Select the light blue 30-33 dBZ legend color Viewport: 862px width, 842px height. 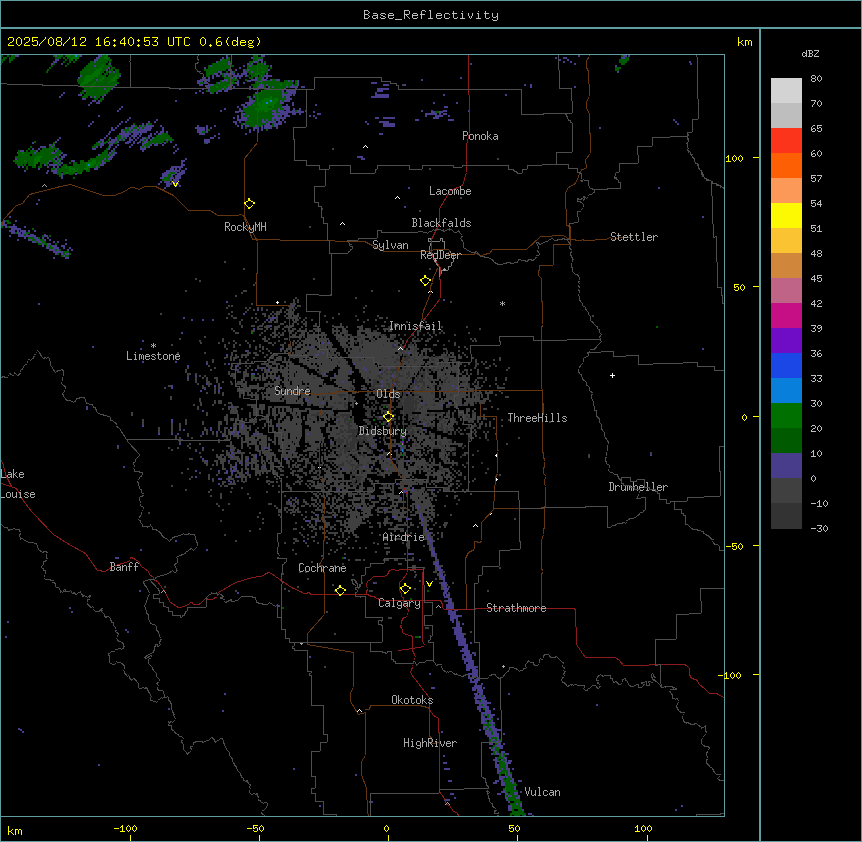pyautogui.click(x=786, y=391)
